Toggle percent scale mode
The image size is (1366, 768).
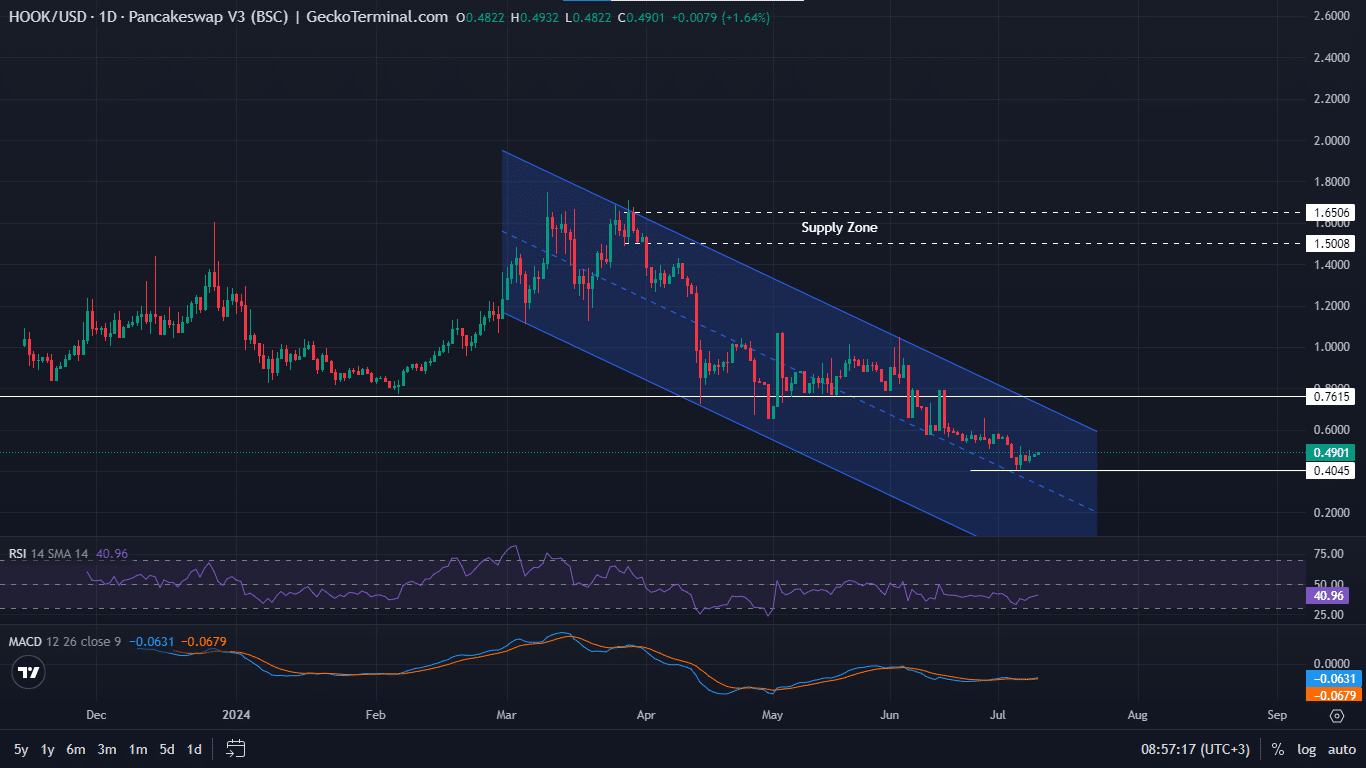(1277, 749)
